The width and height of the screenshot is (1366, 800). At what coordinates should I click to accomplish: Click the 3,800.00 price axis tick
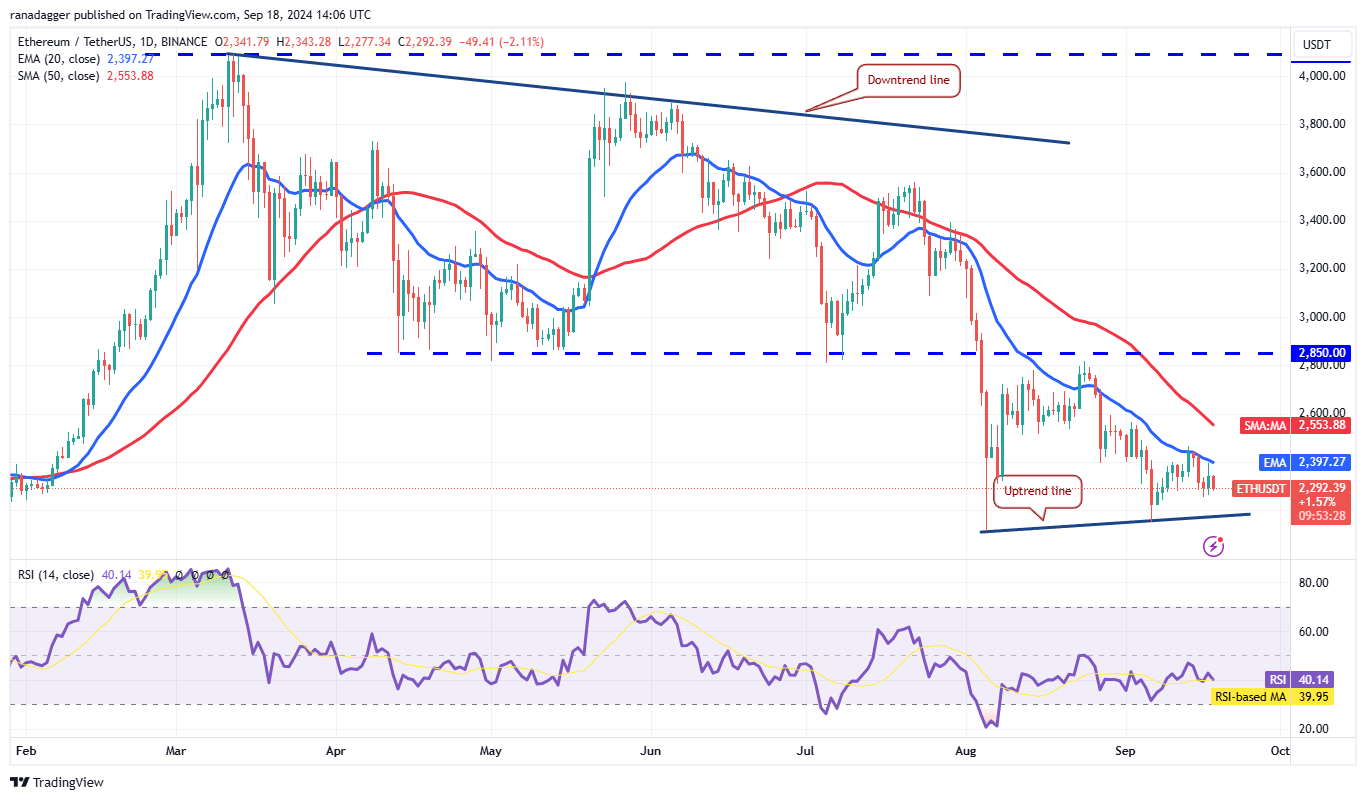point(1320,124)
